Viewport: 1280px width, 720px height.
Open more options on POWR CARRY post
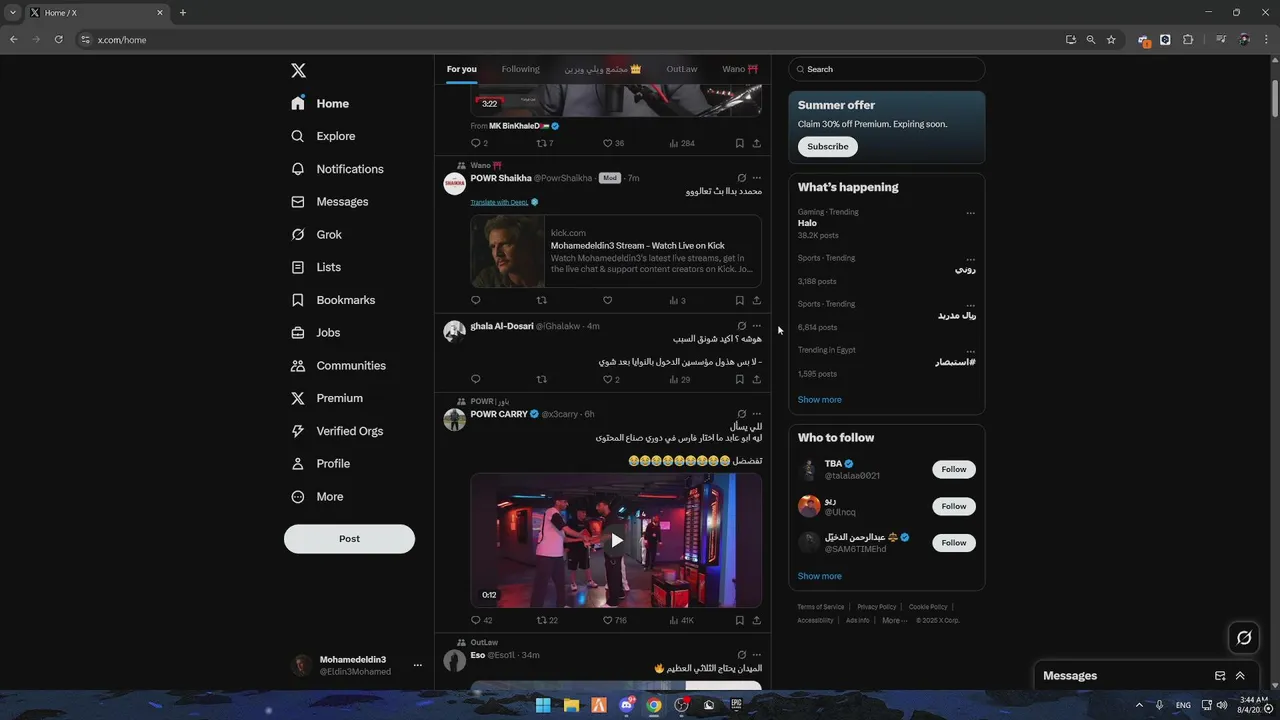pyautogui.click(x=756, y=414)
